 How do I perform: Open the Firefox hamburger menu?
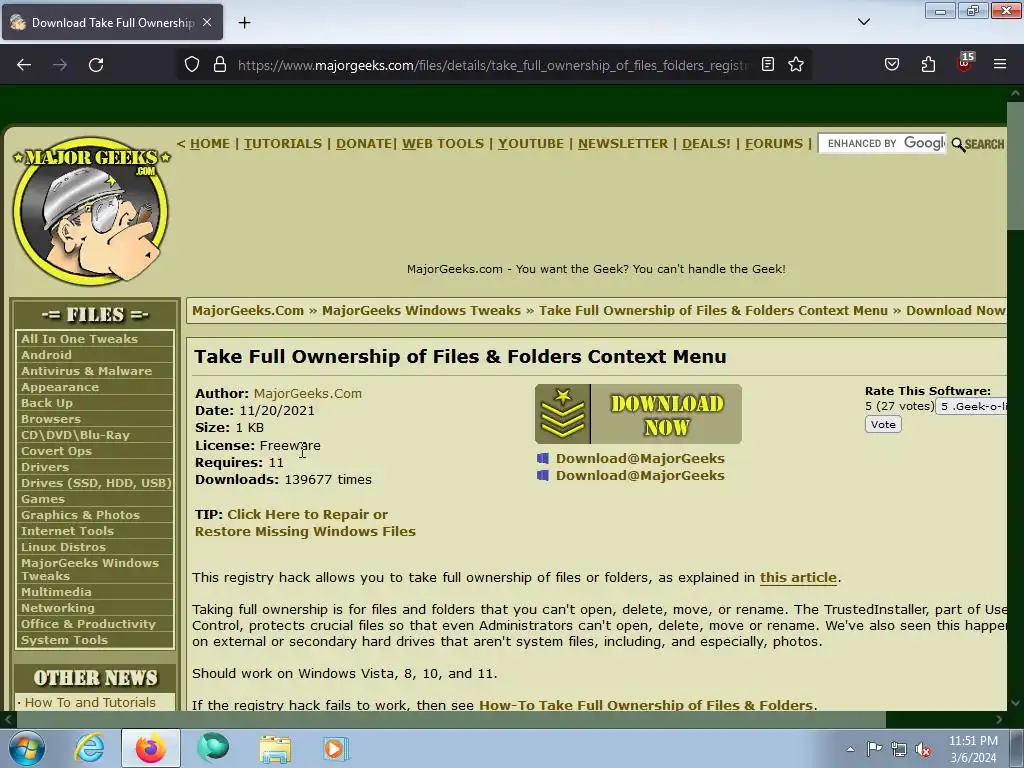pyautogui.click(x=1000, y=64)
